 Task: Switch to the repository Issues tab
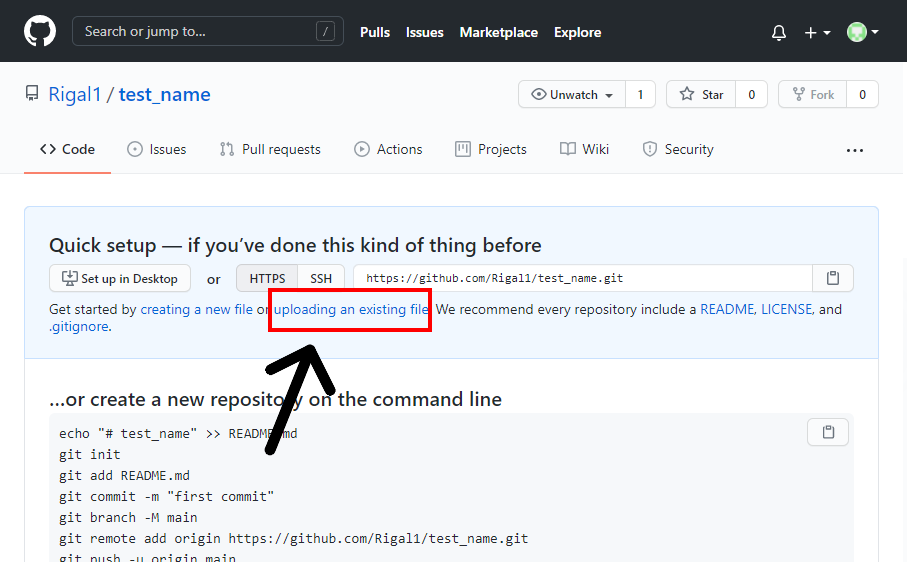[x=157, y=149]
